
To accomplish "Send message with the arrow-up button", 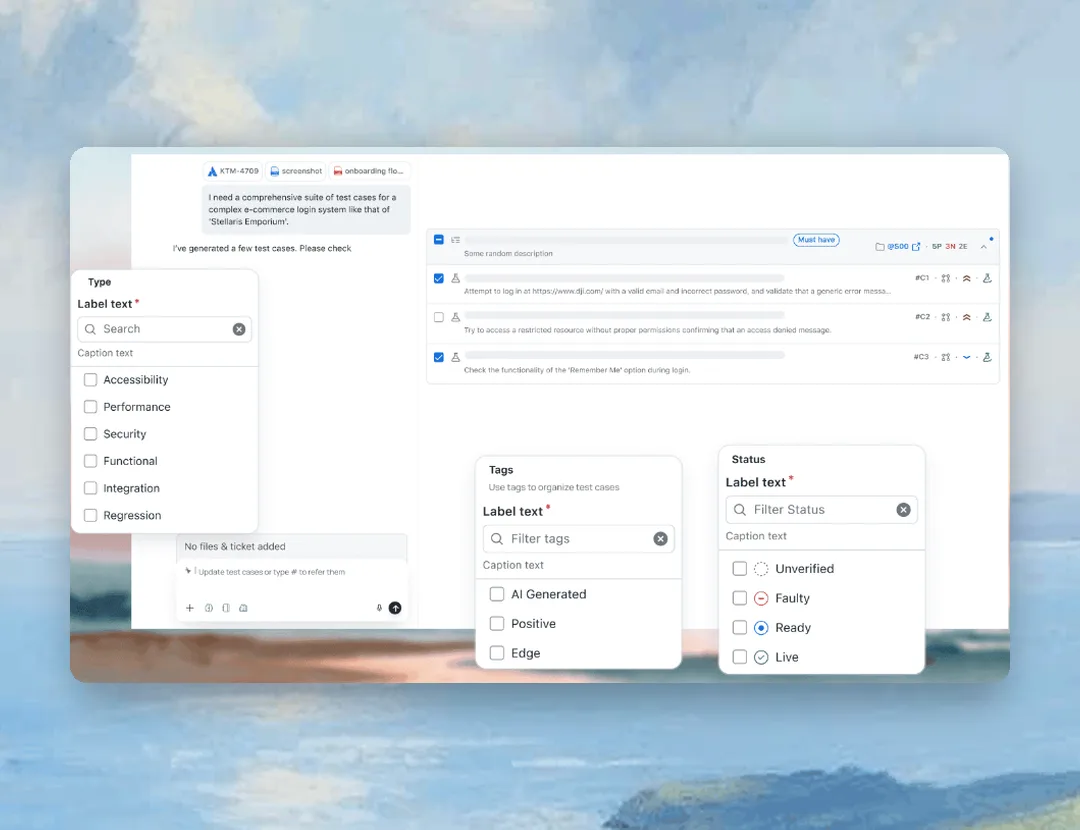I will (x=395, y=608).
